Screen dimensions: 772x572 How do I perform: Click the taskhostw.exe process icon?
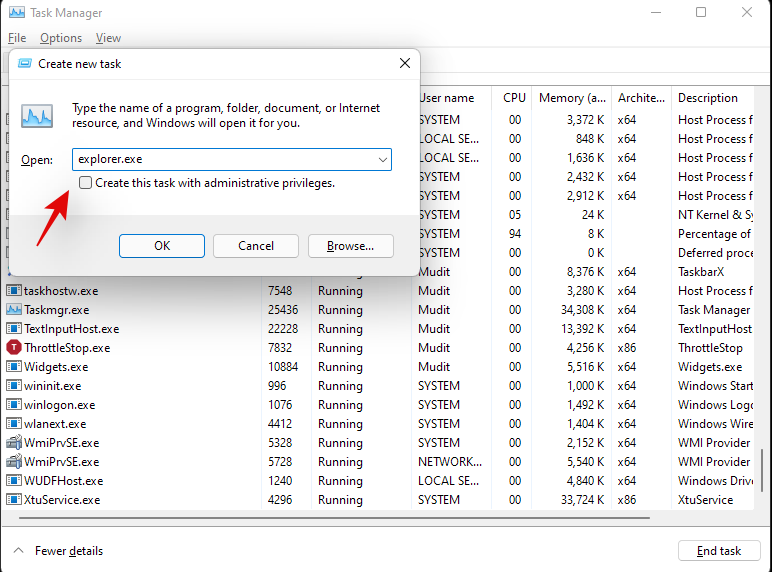[14, 290]
